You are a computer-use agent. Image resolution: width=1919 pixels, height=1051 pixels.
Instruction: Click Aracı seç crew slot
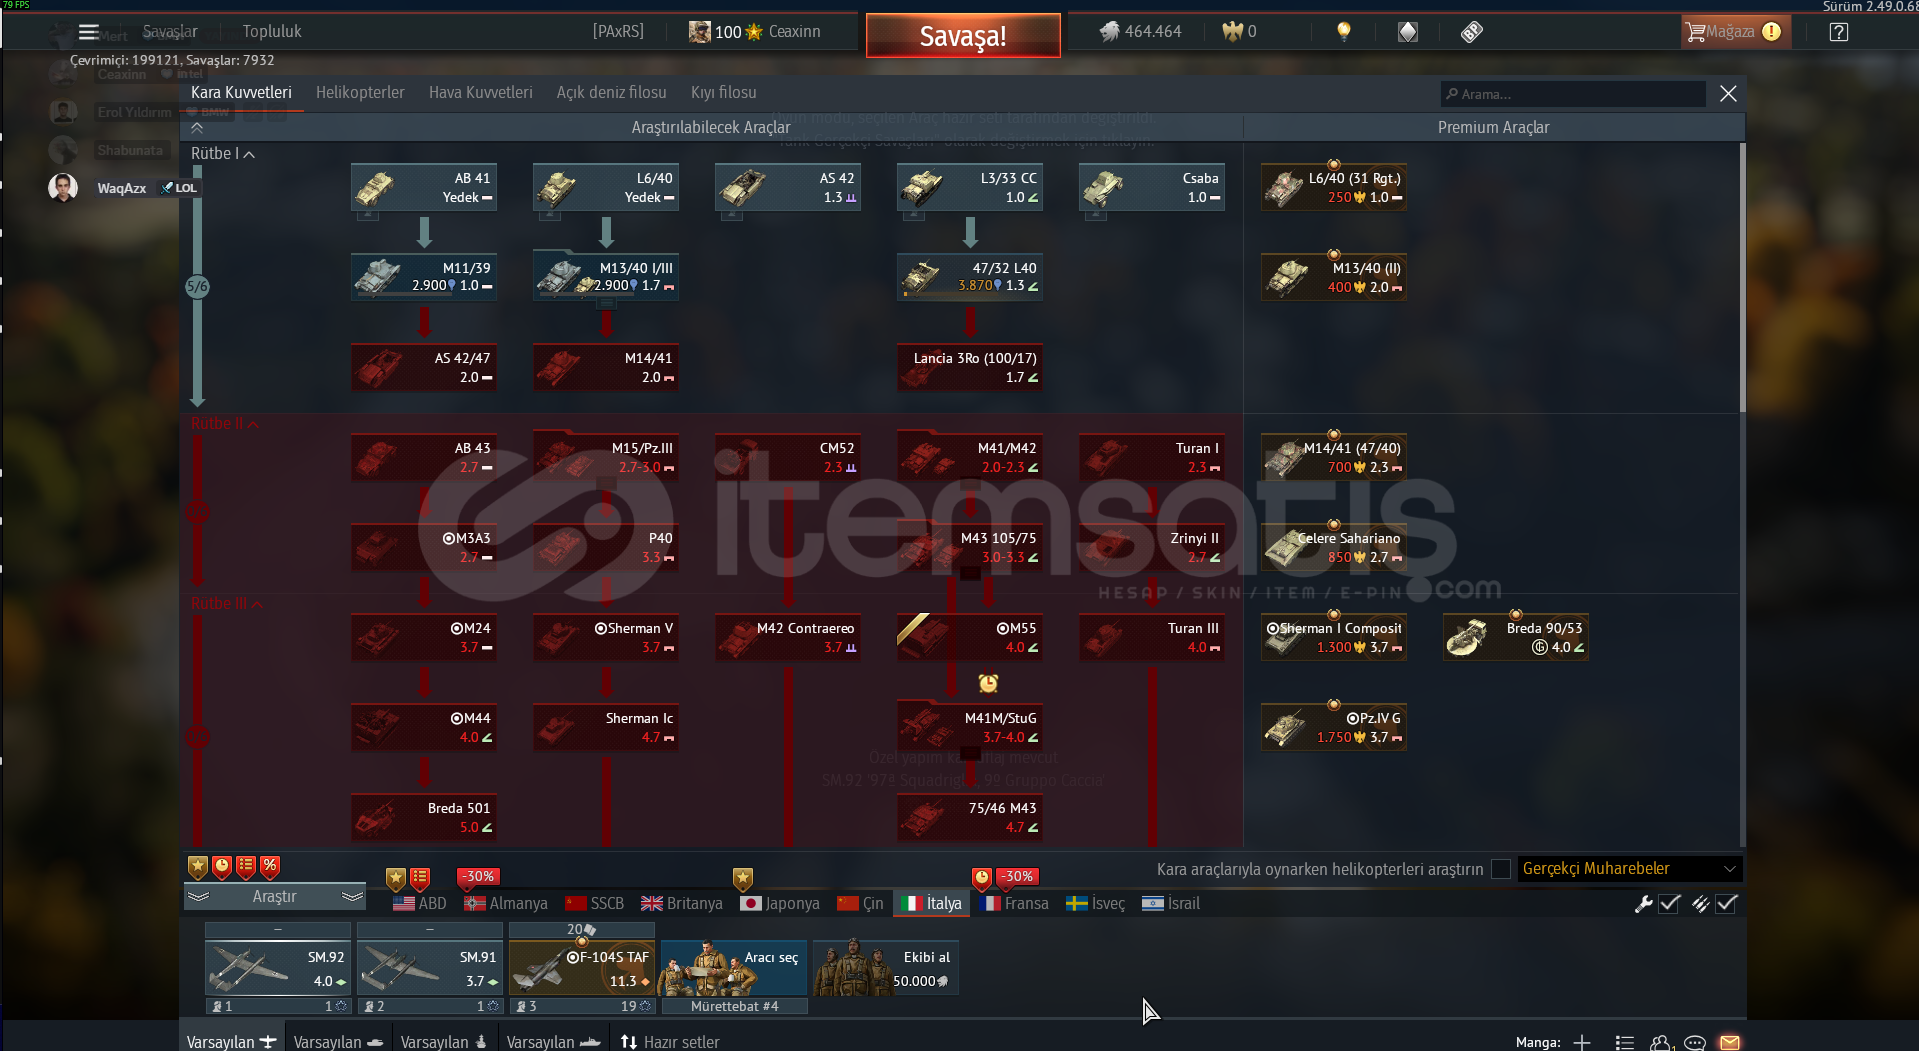click(x=734, y=968)
